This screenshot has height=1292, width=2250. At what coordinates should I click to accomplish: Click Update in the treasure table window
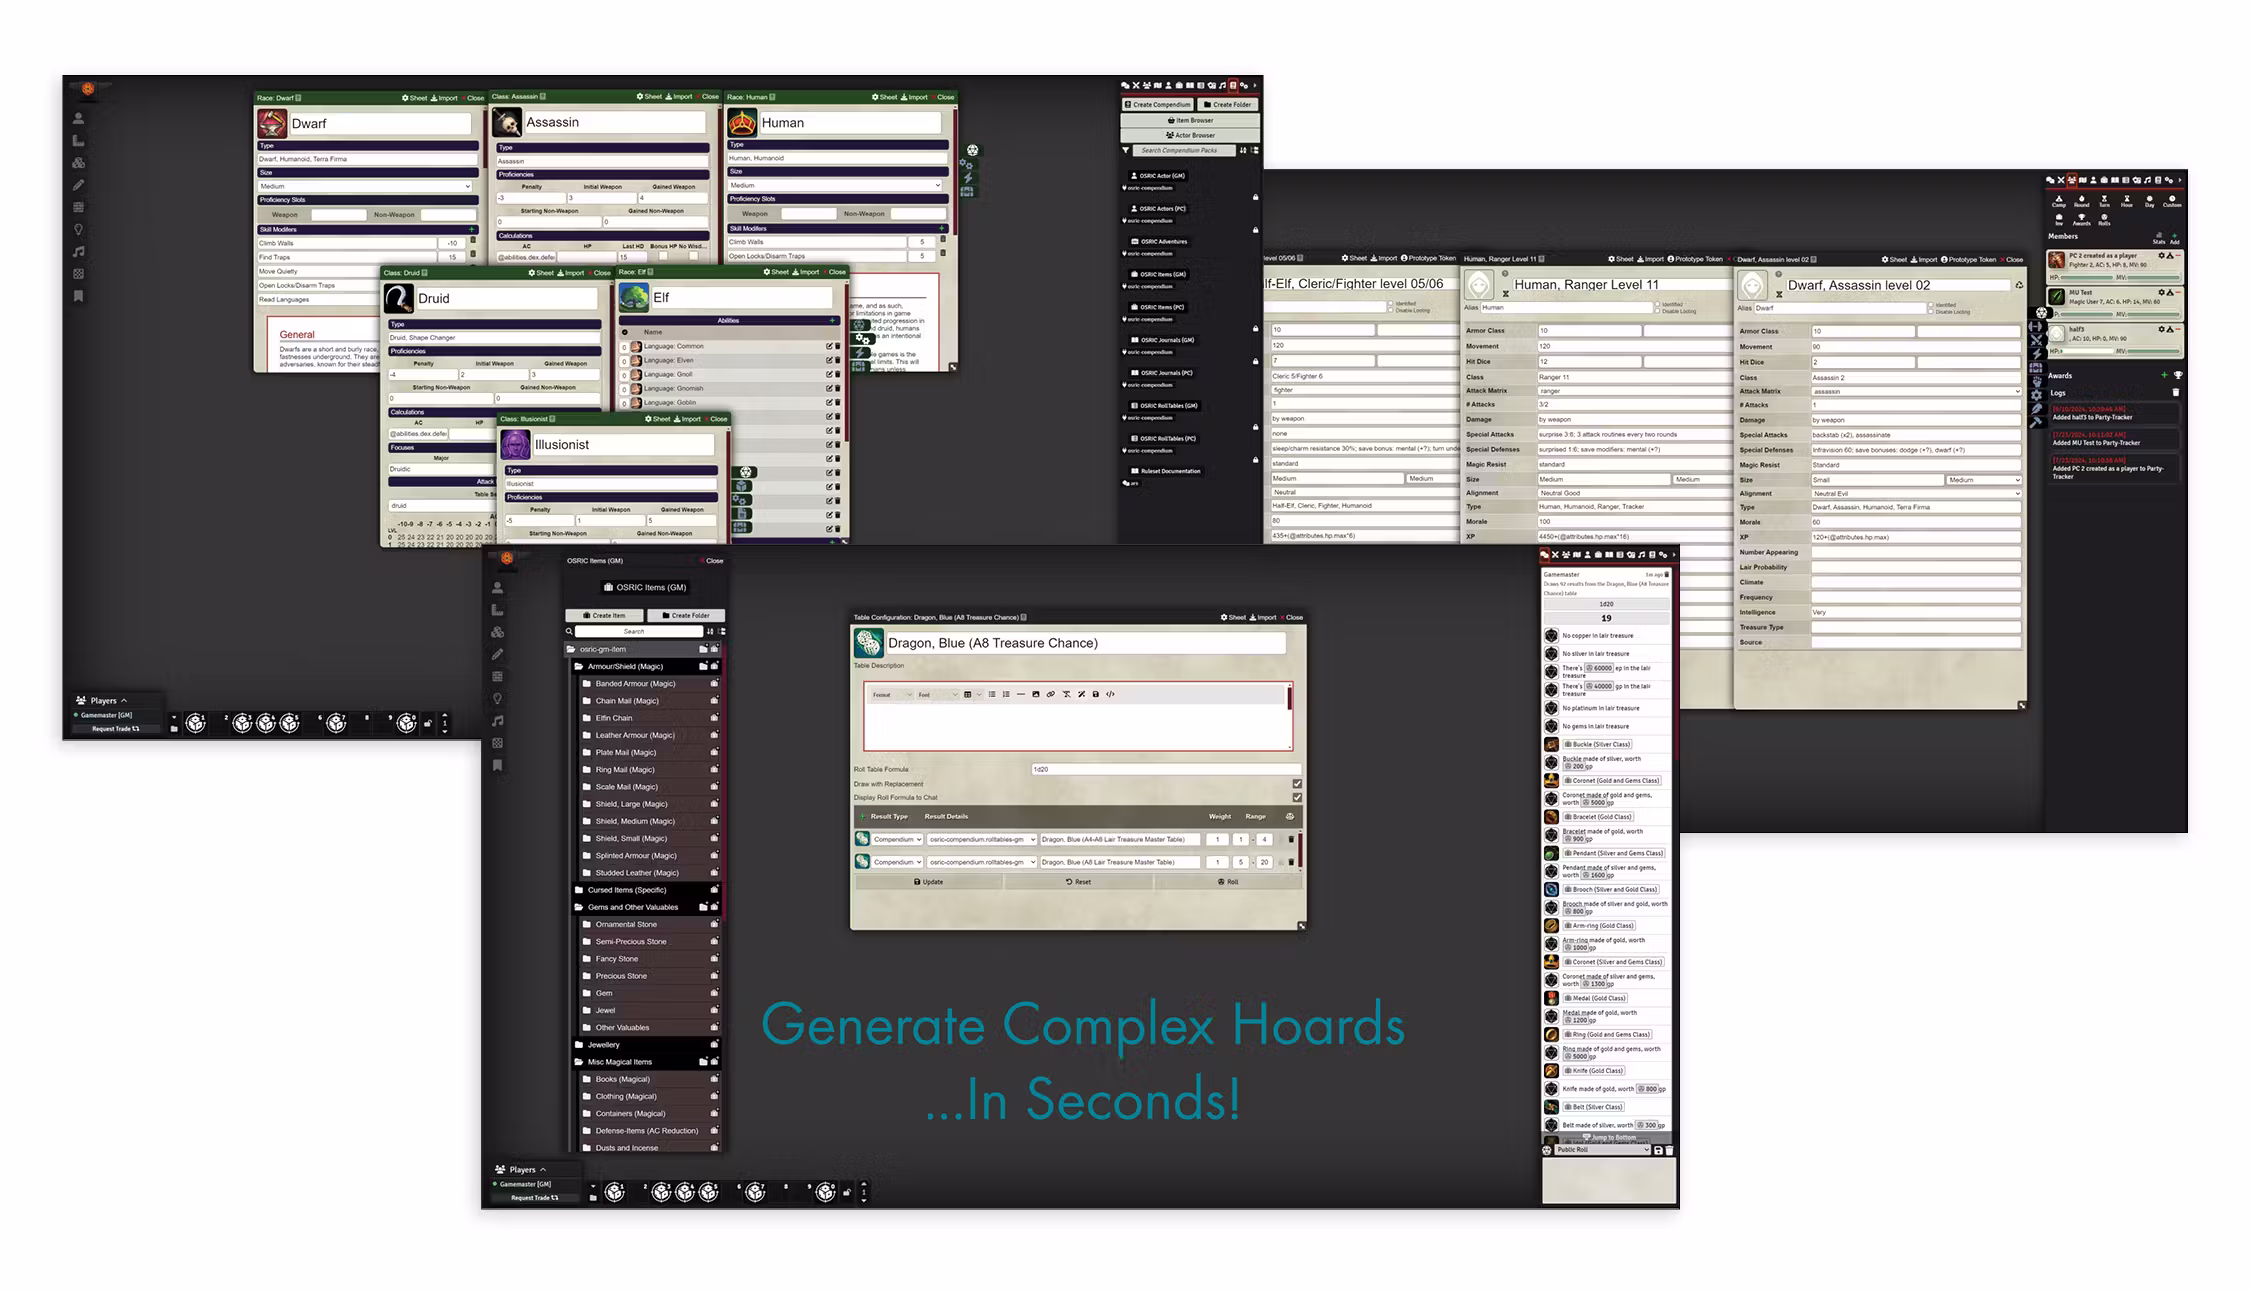(929, 882)
